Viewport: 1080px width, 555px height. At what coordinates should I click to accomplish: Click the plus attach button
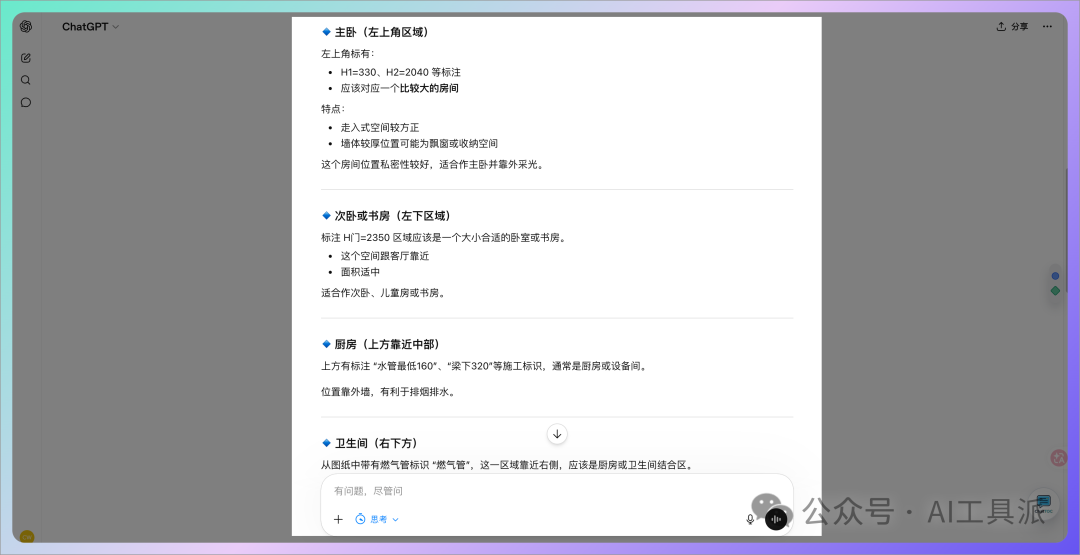pos(338,519)
